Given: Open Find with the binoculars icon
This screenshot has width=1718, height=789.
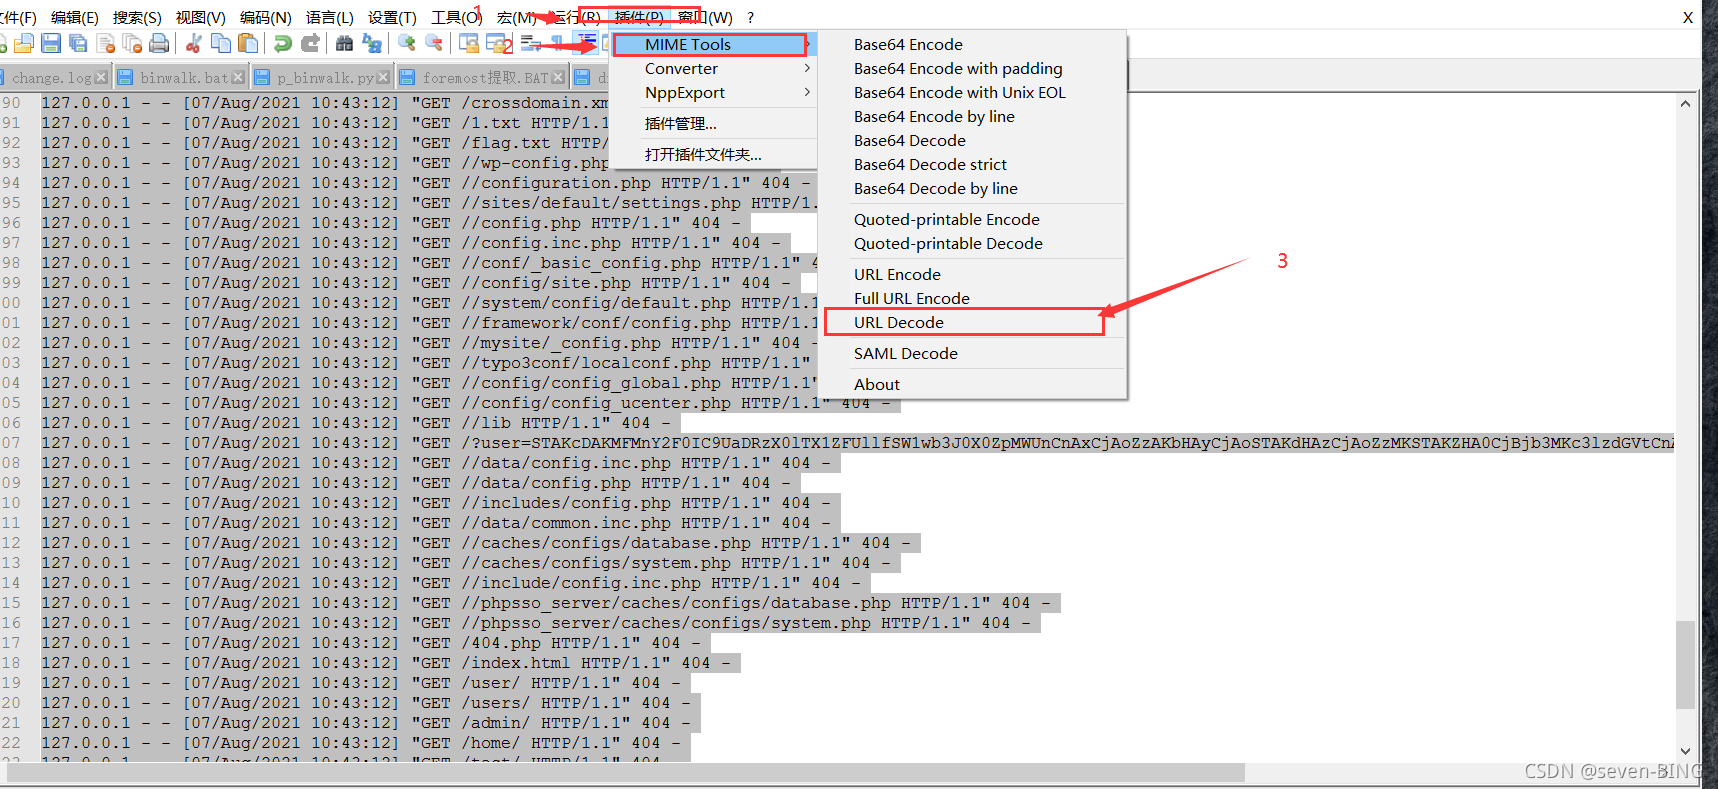Looking at the screenshot, I should pyautogui.click(x=344, y=43).
